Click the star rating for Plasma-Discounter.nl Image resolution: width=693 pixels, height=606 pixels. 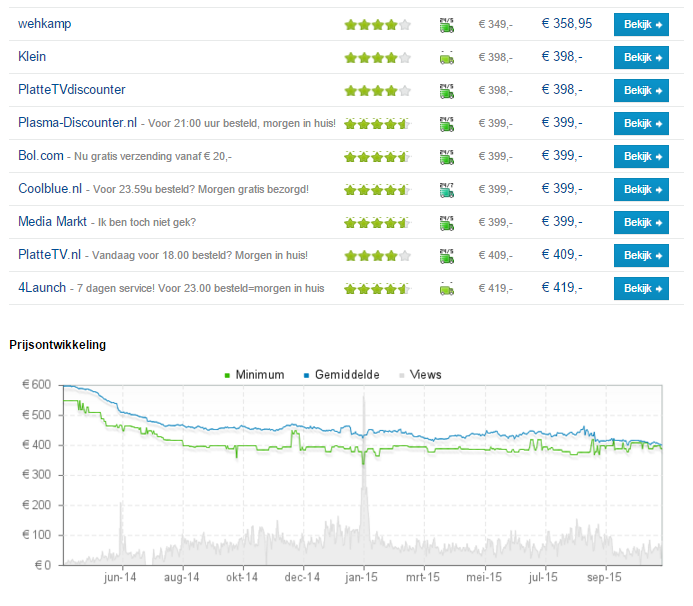click(x=377, y=124)
